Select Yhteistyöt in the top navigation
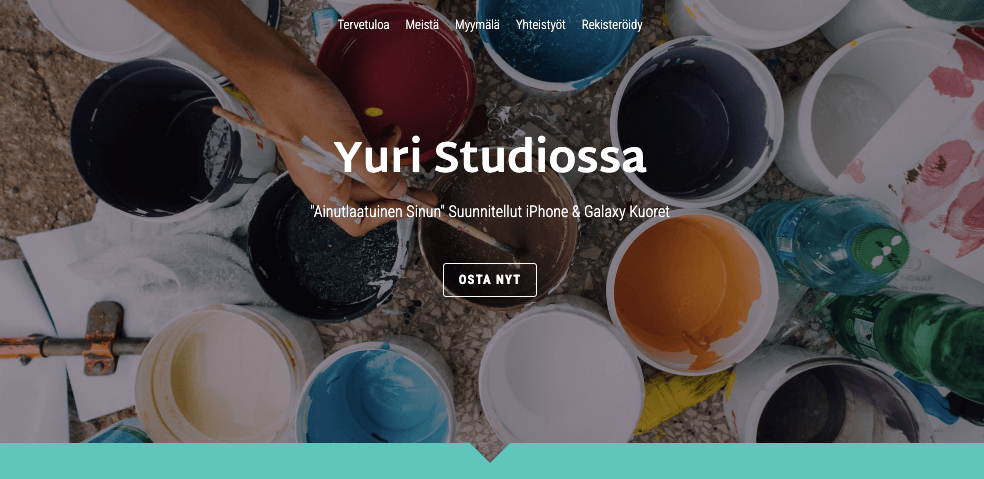Viewport: 984px width, 479px height. tap(540, 25)
